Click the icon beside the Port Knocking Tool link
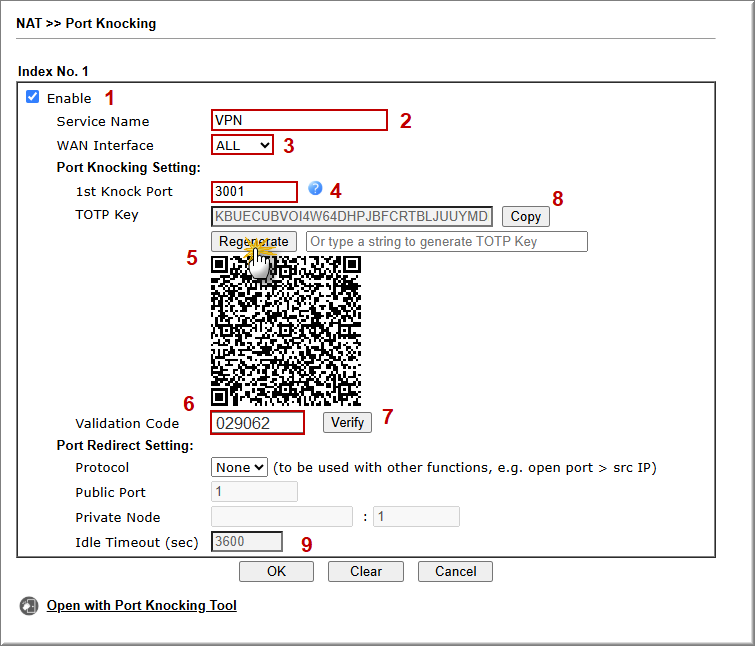Viewport: 755px width, 646px height. click(x=29, y=606)
